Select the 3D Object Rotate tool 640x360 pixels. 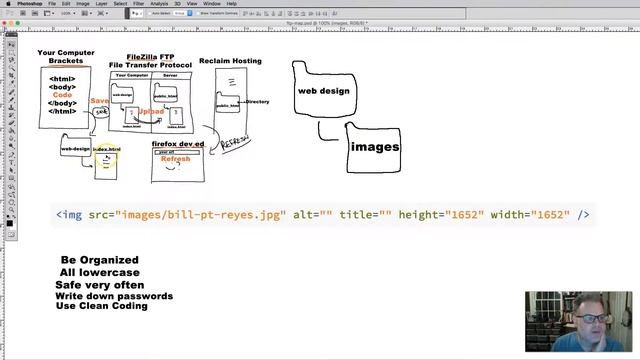pos(11,187)
